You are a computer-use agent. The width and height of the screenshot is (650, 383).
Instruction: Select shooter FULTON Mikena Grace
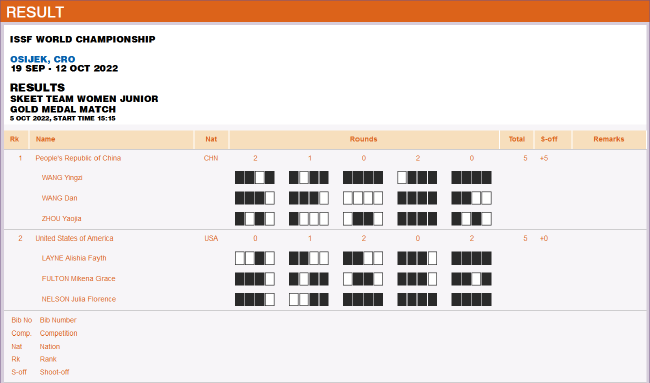tap(78, 279)
